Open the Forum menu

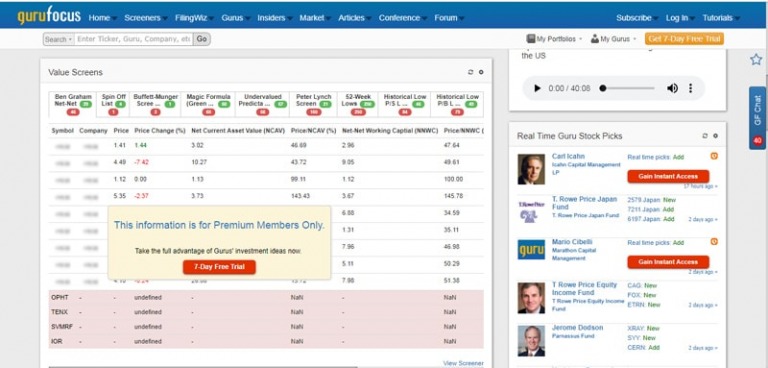(449, 18)
